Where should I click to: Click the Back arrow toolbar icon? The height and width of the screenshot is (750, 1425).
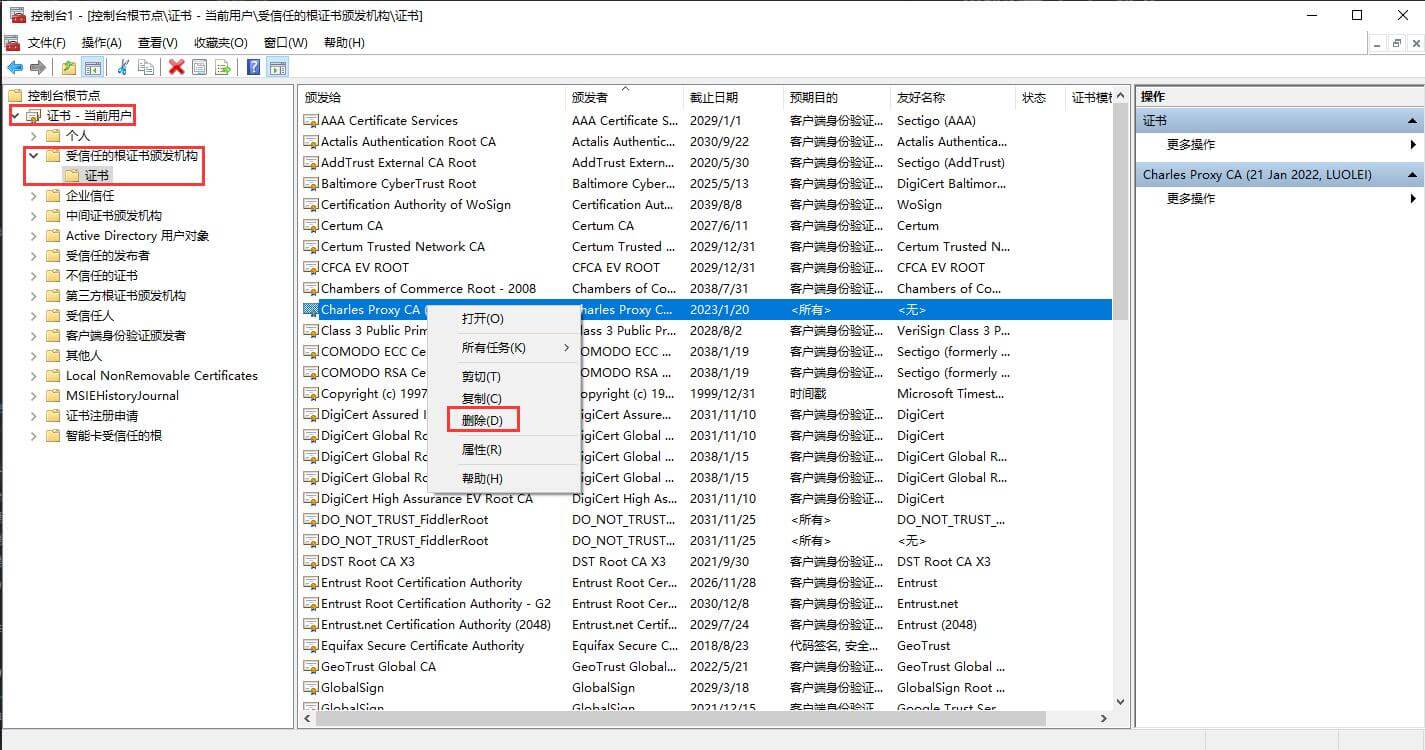pos(15,67)
